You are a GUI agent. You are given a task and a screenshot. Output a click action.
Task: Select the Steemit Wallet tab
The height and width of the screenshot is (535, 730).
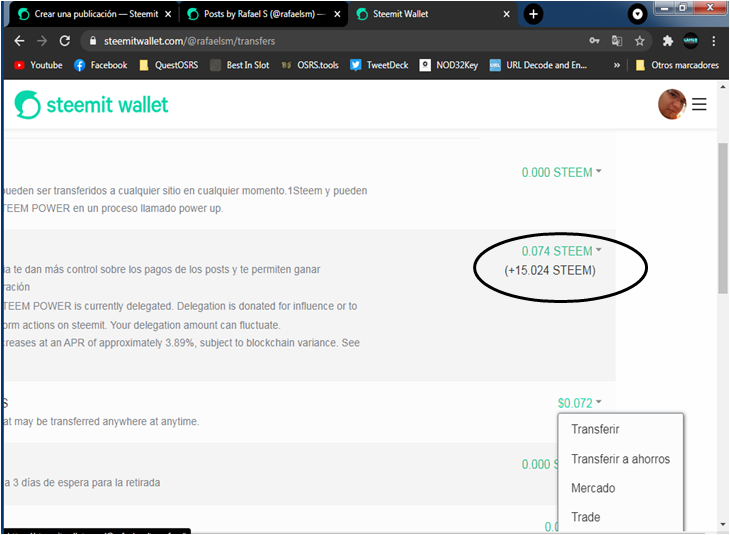pyautogui.click(x=433, y=14)
